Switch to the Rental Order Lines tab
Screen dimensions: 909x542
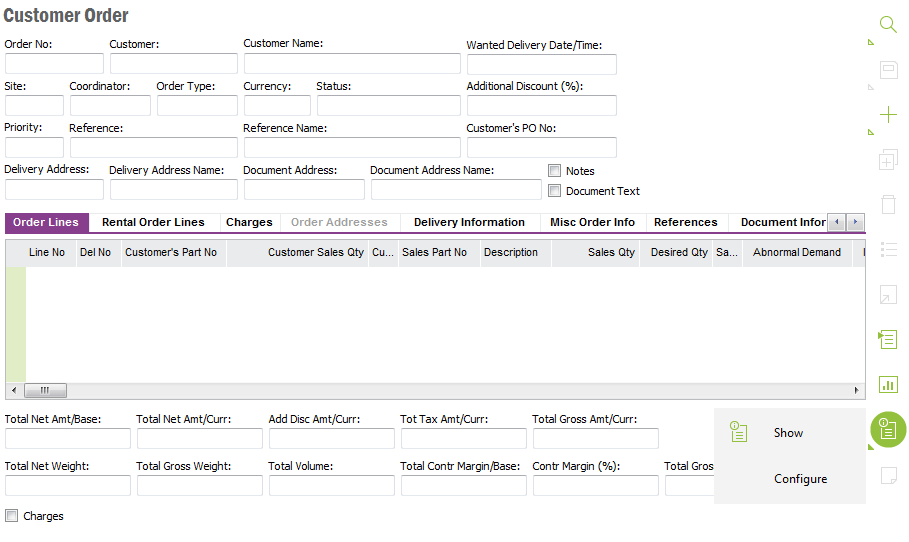[153, 223]
